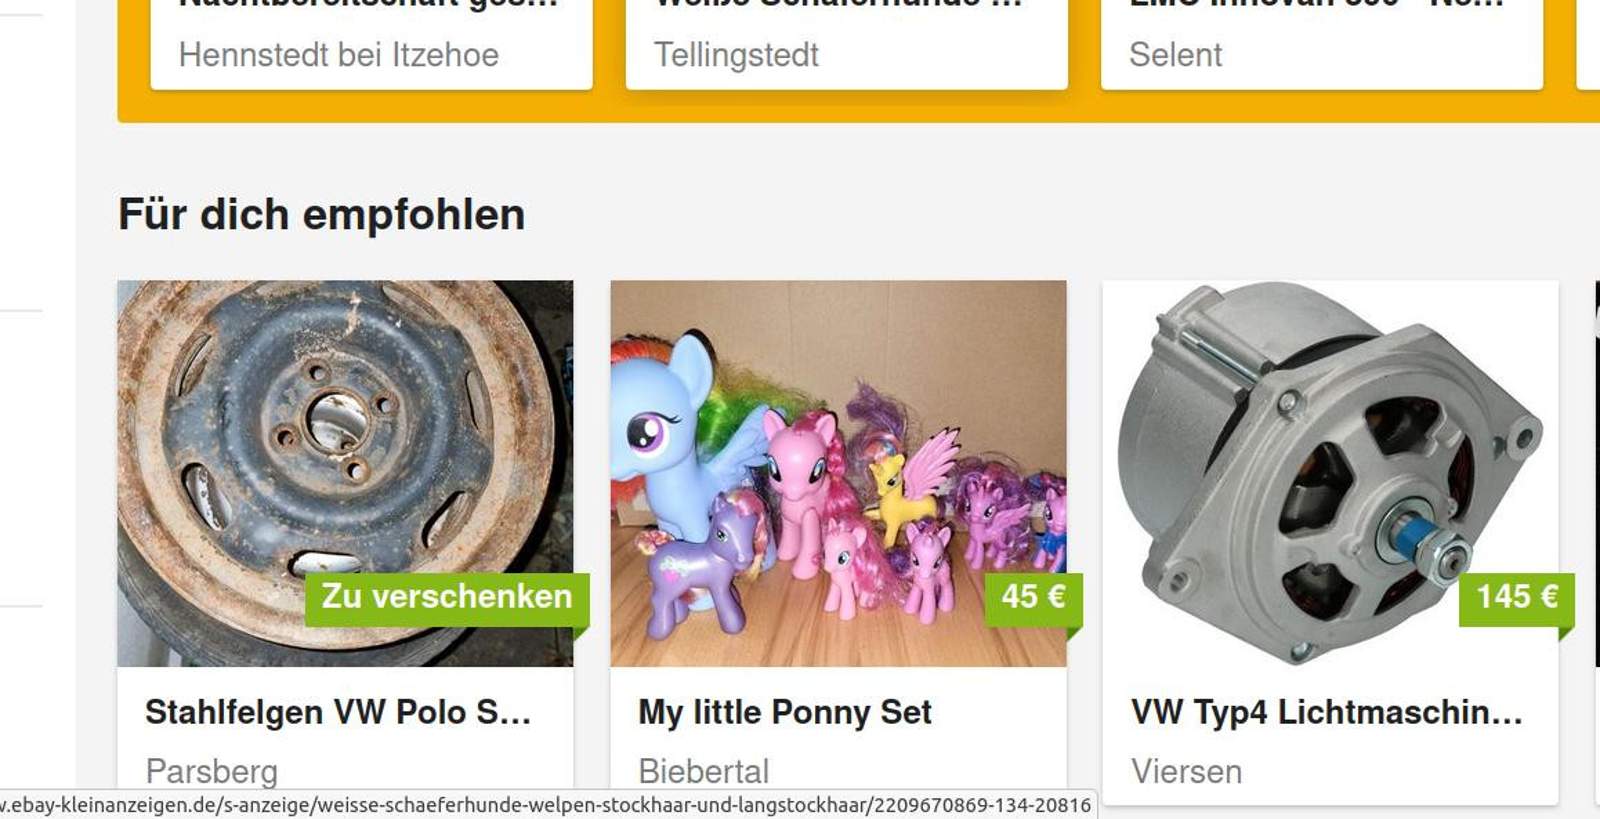This screenshot has height=819, width=1600.
Task: Open "VW Typ4 Lichtmaschin..." listing title
Action: click(1326, 712)
